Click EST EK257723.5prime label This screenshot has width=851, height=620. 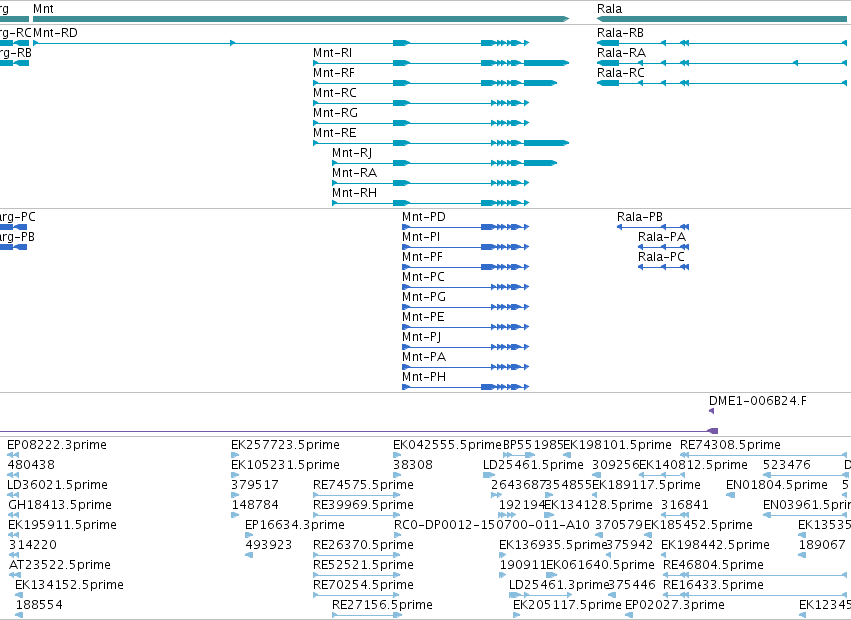(285, 445)
